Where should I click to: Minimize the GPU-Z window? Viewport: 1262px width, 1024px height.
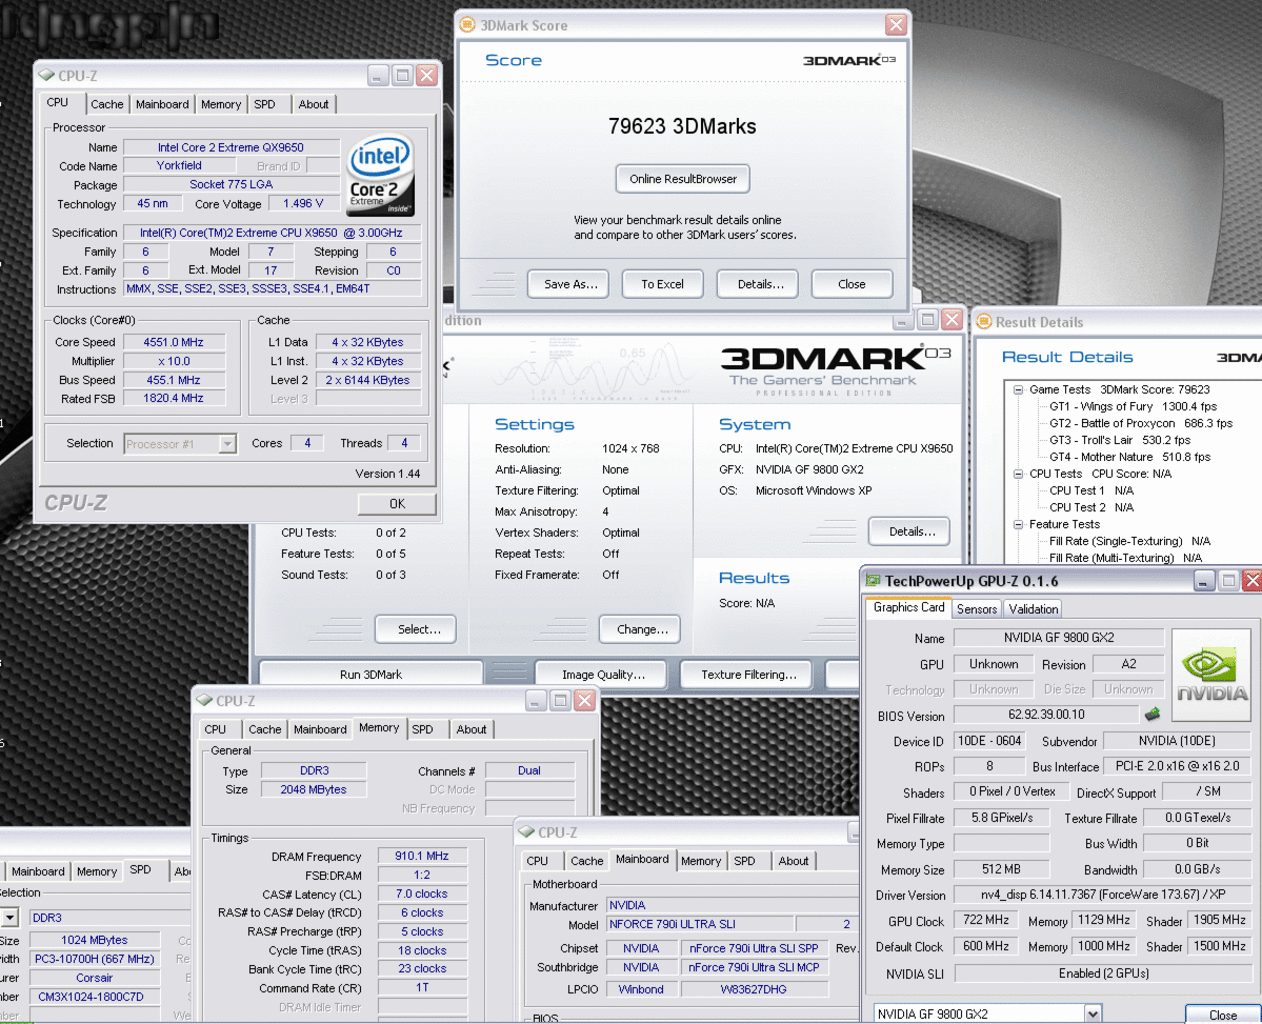pos(1204,581)
